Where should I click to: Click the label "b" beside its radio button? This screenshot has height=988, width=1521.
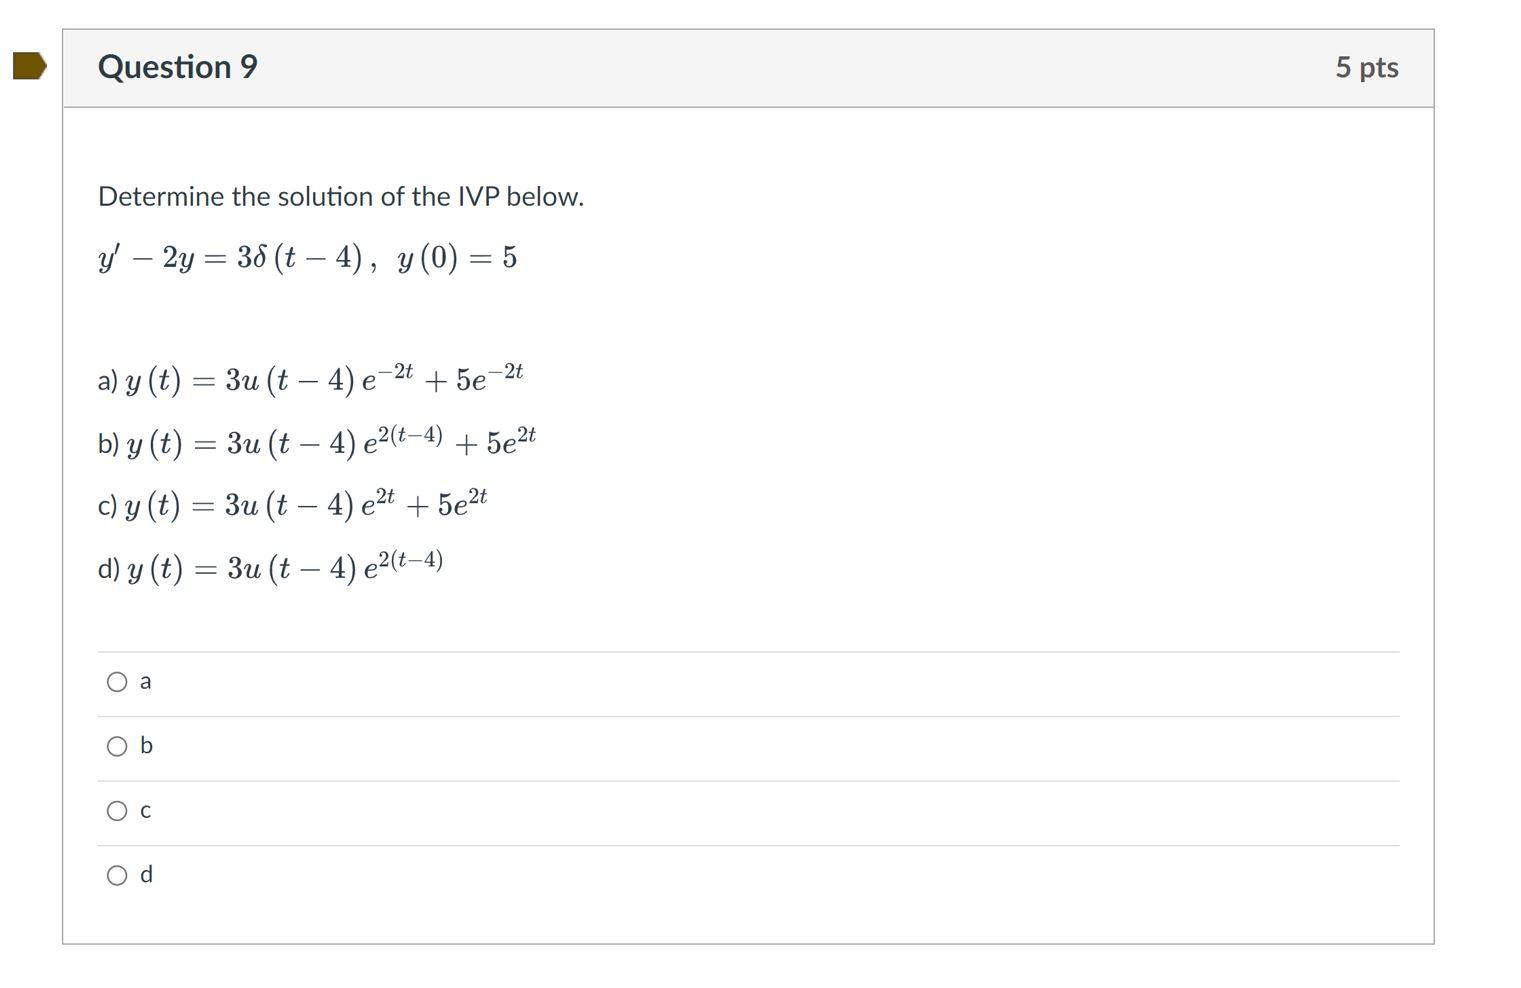[146, 745]
